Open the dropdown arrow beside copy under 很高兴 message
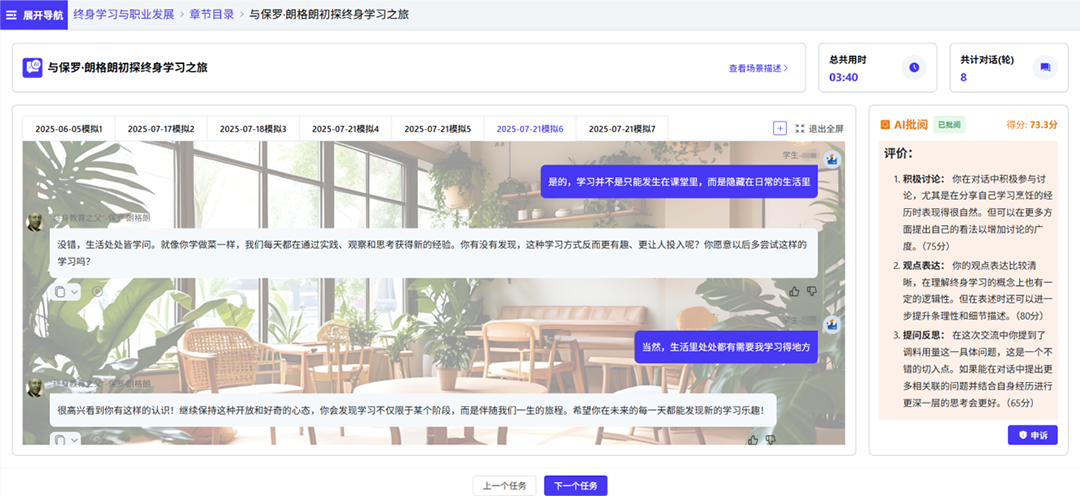 click(x=74, y=440)
